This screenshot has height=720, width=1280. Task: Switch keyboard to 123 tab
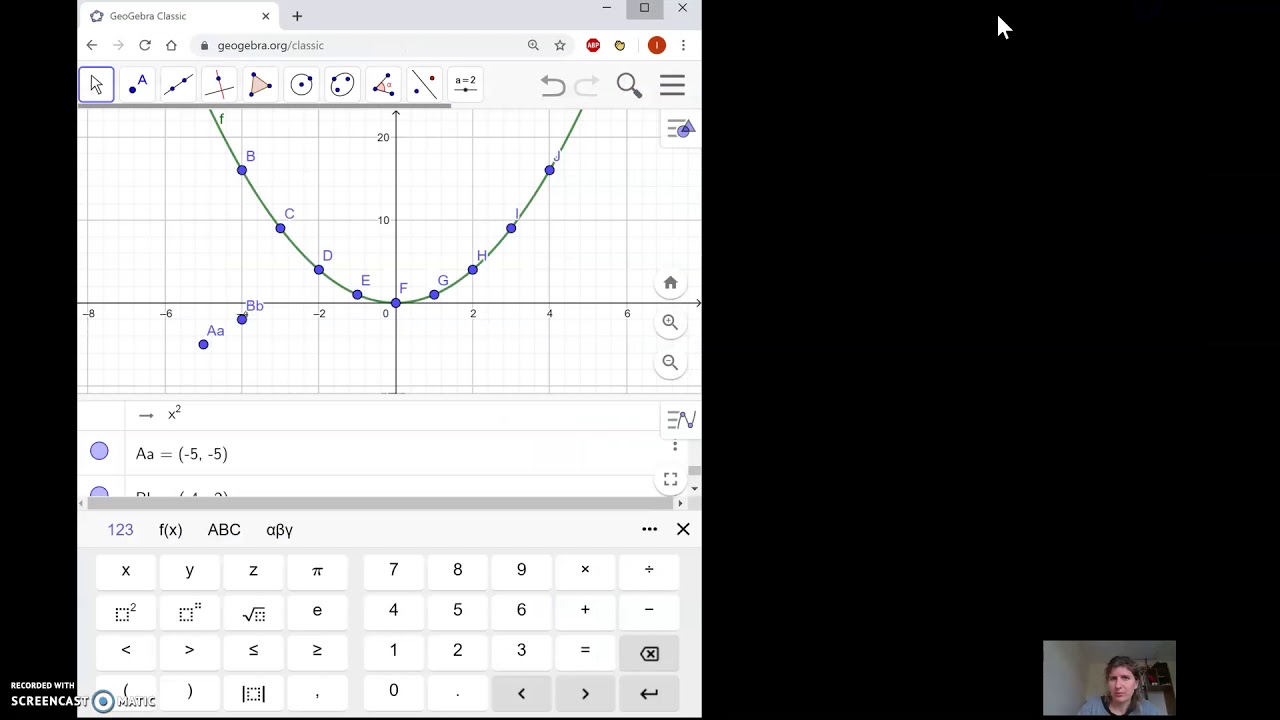pyautogui.click(x=120, y=530)
